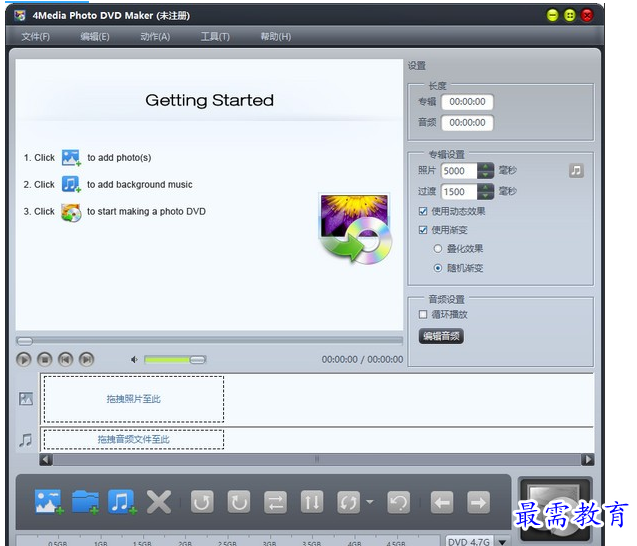Click the add photos icon in the bottom toolbar
The image size is (637, 546).
pyautogui.click(x=49, y=502)
